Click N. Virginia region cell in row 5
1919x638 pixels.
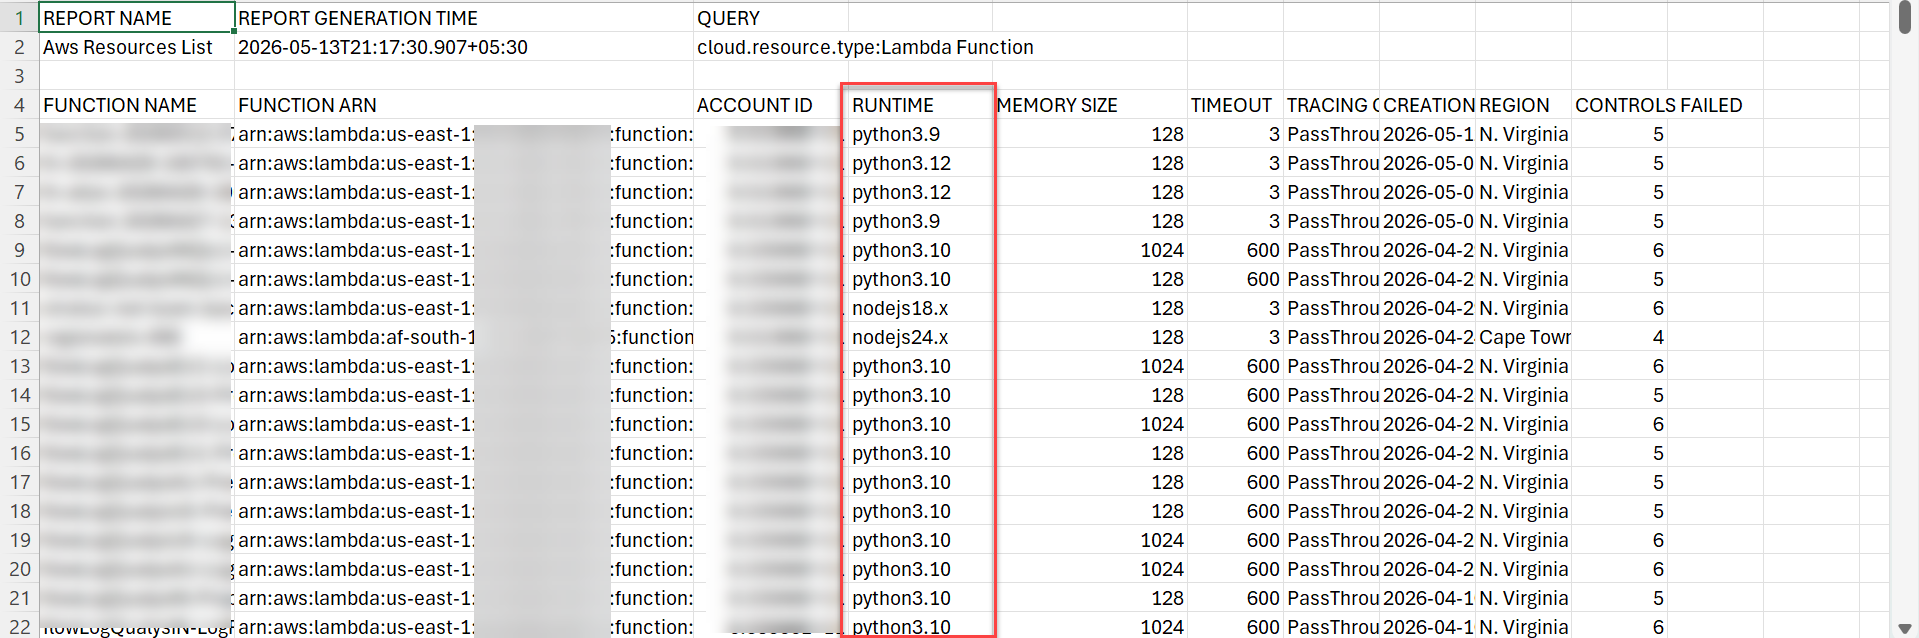point(1523,134)
